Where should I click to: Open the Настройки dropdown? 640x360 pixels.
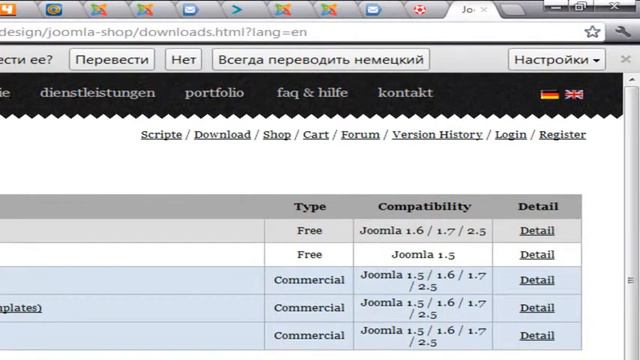click(x=557, y=60)
